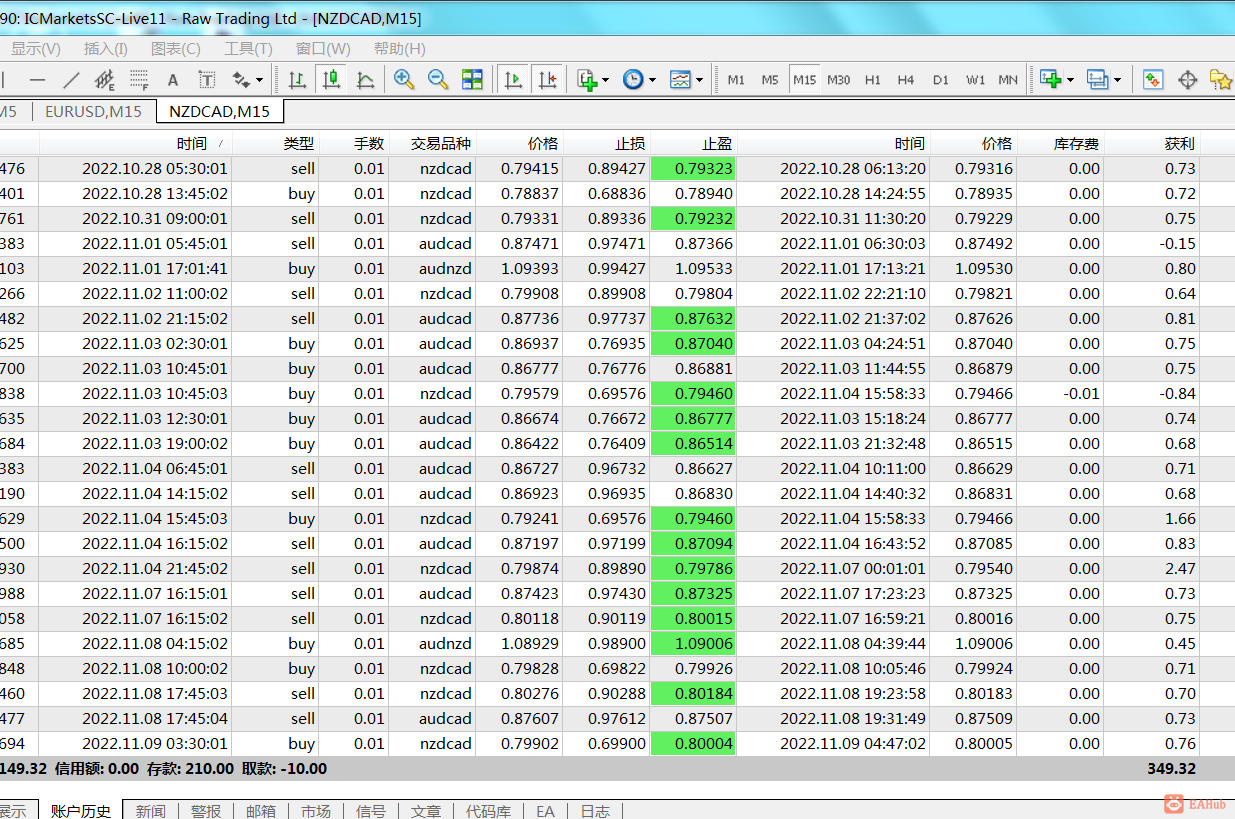Viewport: 1235px width, 819px height.
Task: Open the indicators list dropdown
Action: coord(592,80)
